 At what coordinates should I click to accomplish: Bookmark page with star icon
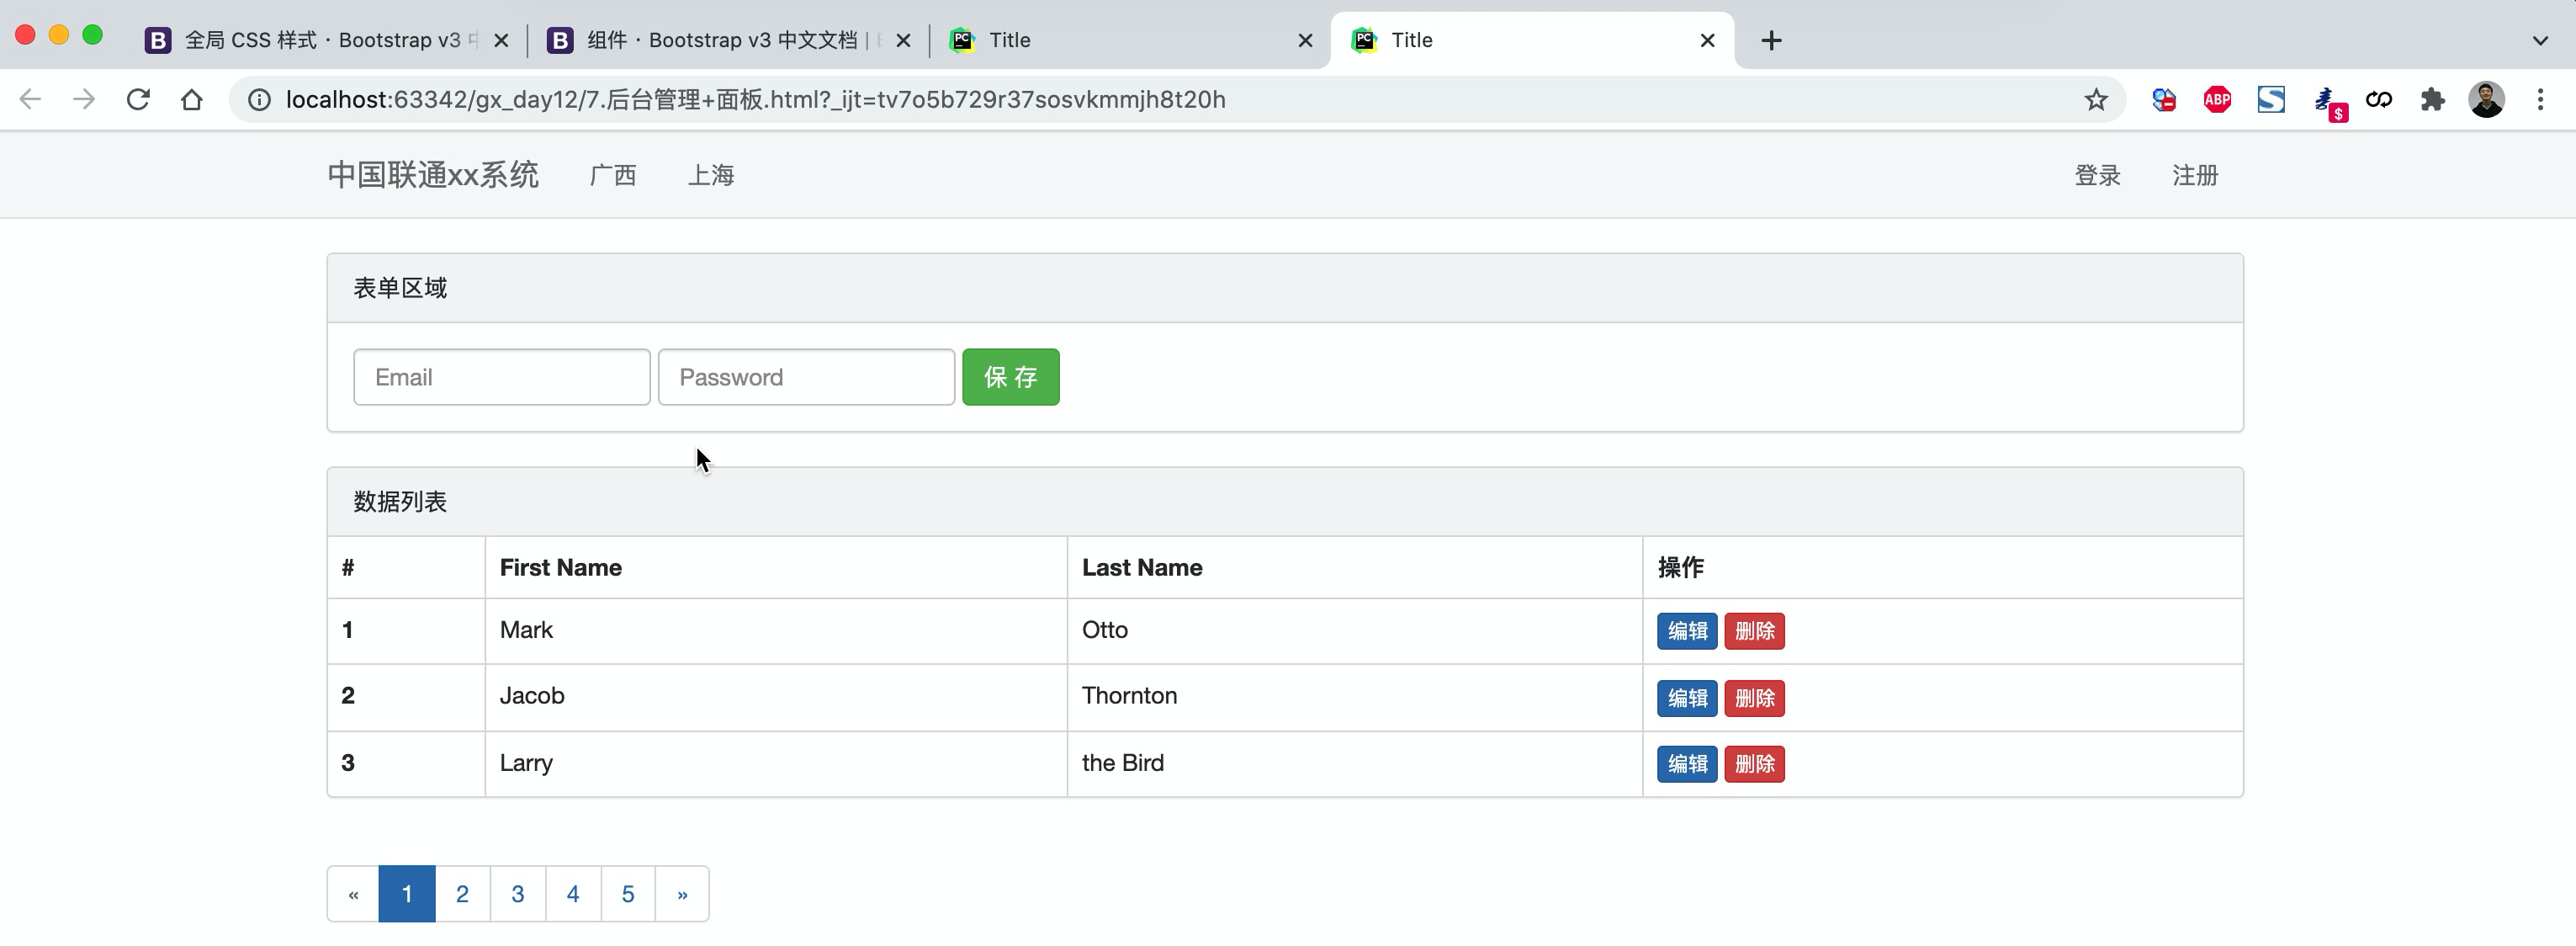(2096, 99)
